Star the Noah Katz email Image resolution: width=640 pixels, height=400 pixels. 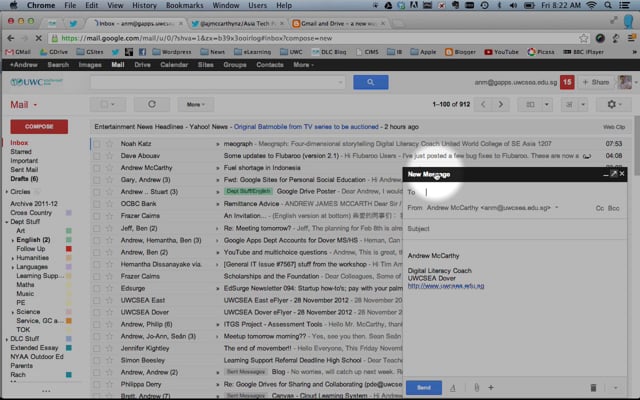click(109, 144)
